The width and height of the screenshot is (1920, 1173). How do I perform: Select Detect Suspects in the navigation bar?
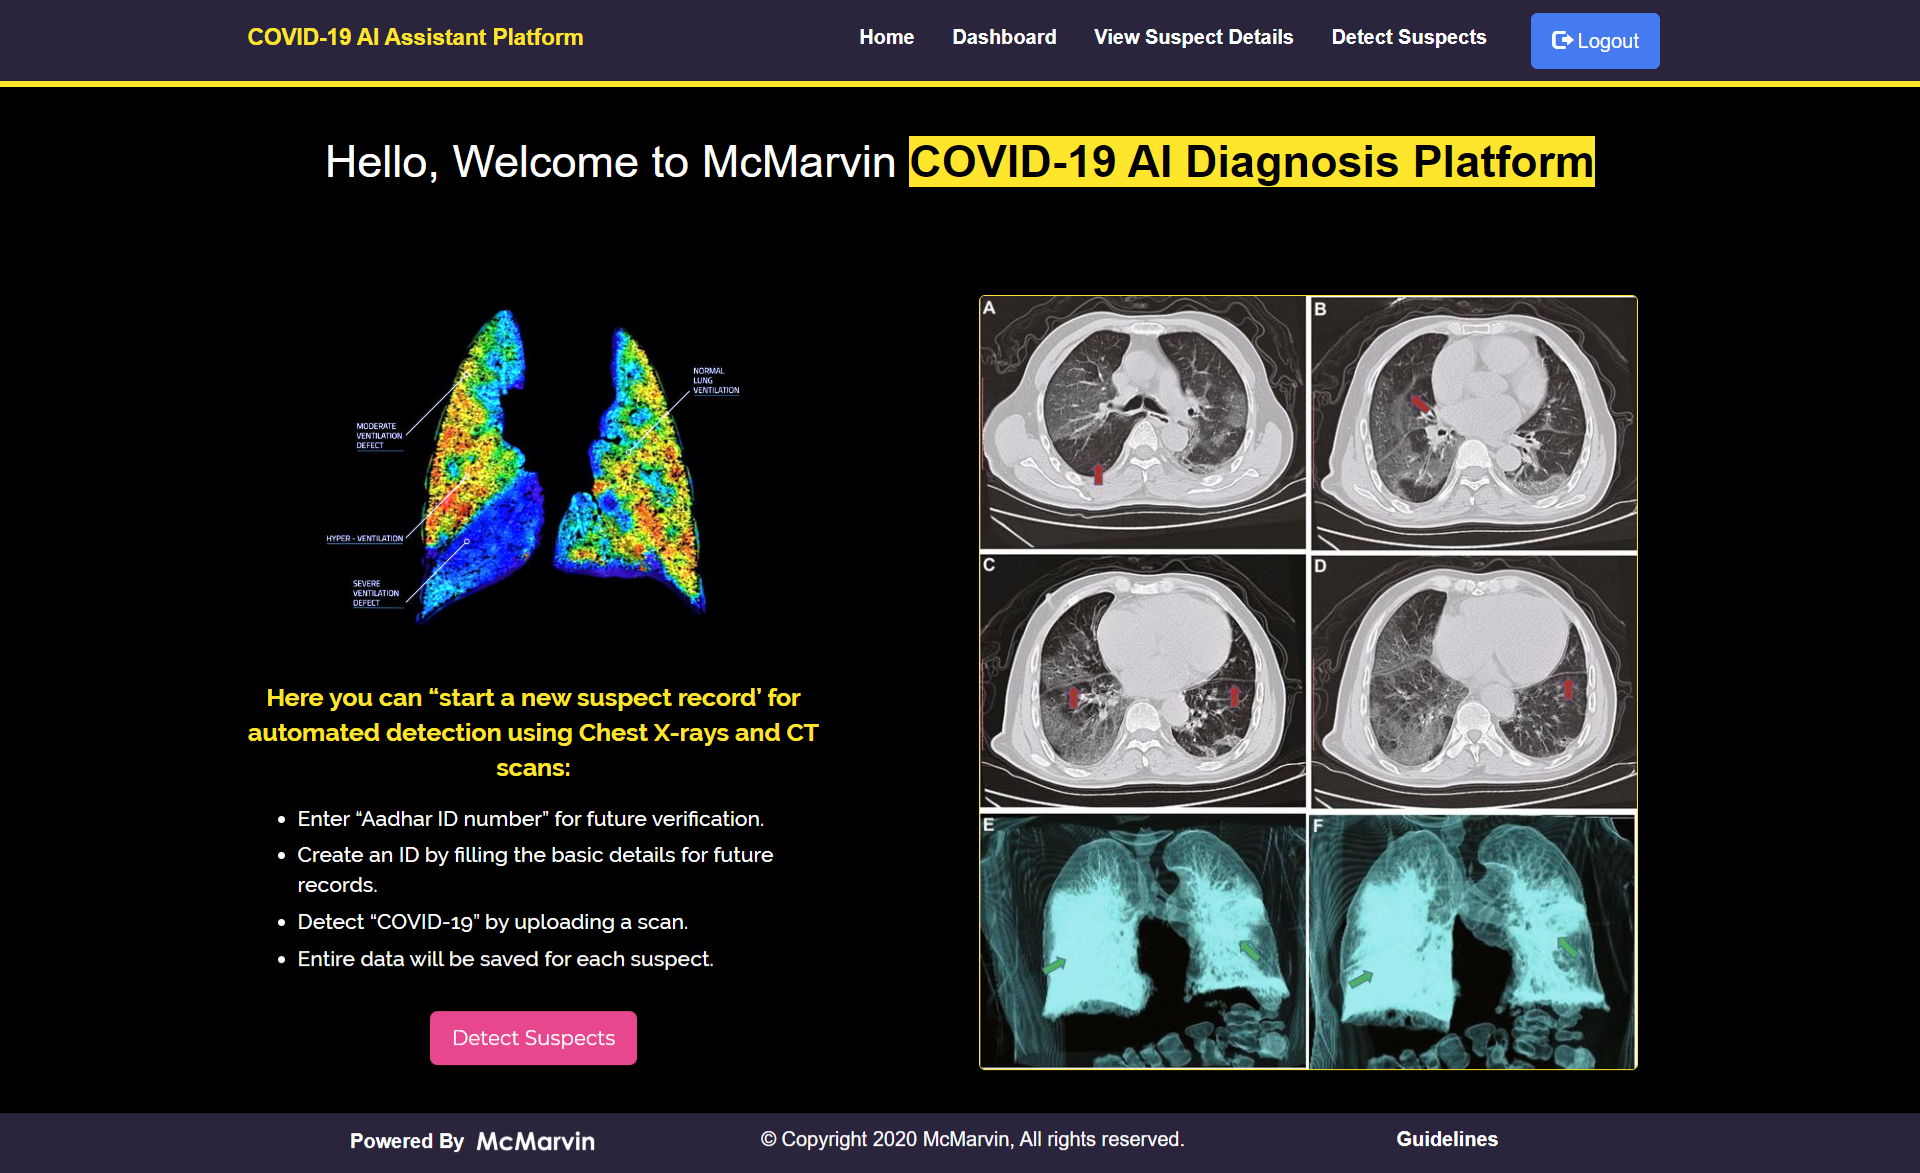(x=1408, y=37)
